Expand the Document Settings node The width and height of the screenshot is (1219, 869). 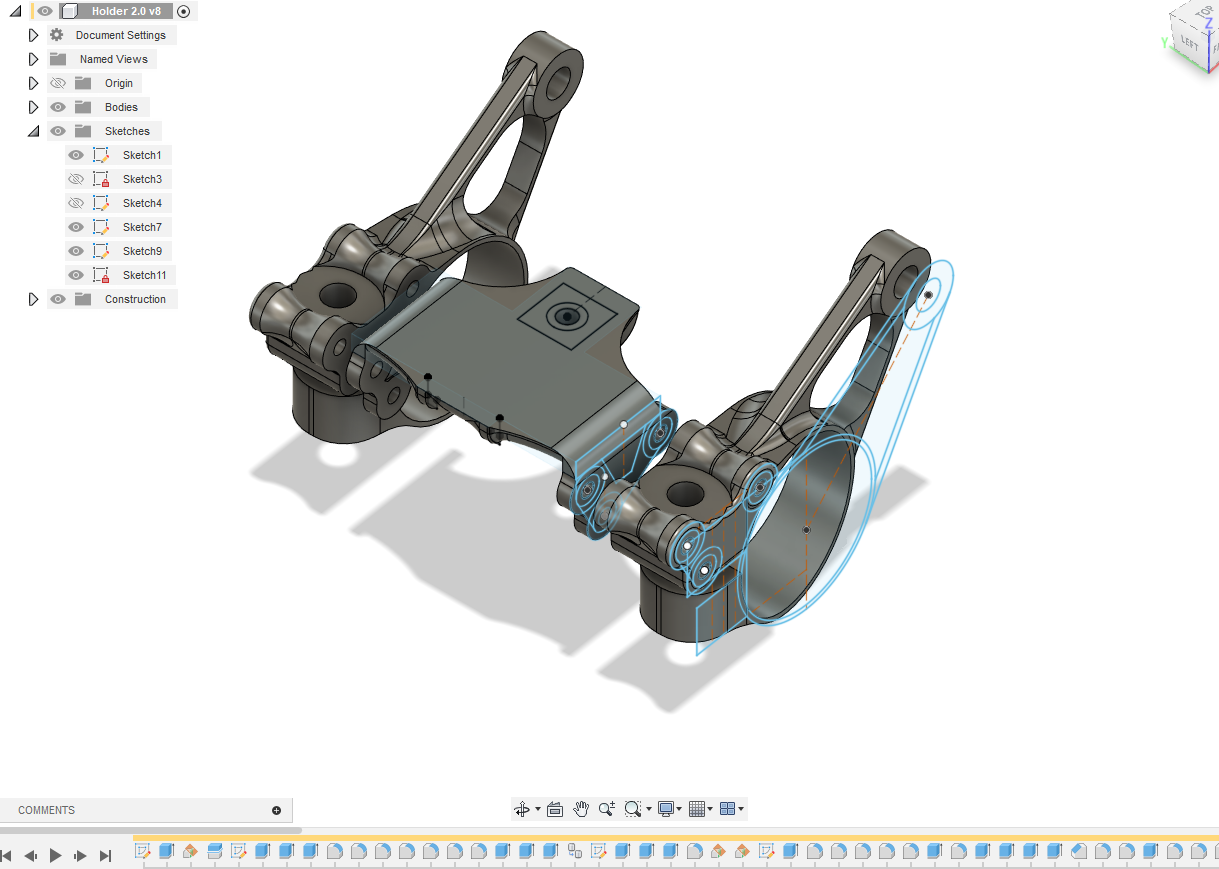point(33,35)
